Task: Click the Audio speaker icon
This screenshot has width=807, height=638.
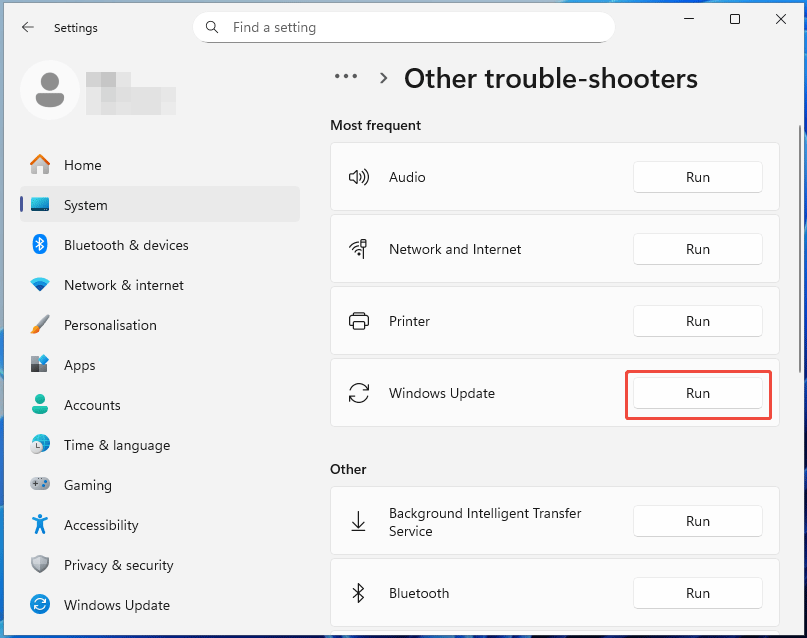Action: (x=359, y=176)
